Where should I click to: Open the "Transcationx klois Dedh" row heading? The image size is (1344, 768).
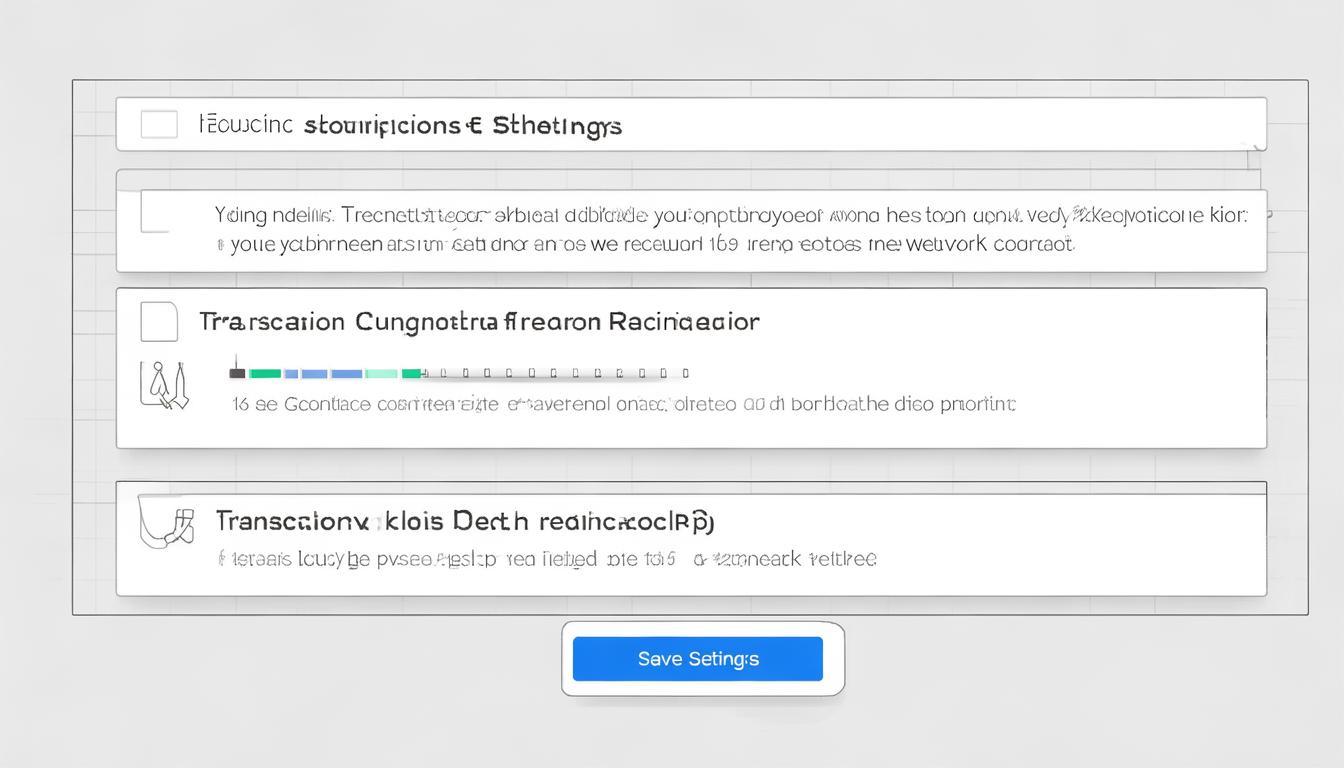click(464, 521)
